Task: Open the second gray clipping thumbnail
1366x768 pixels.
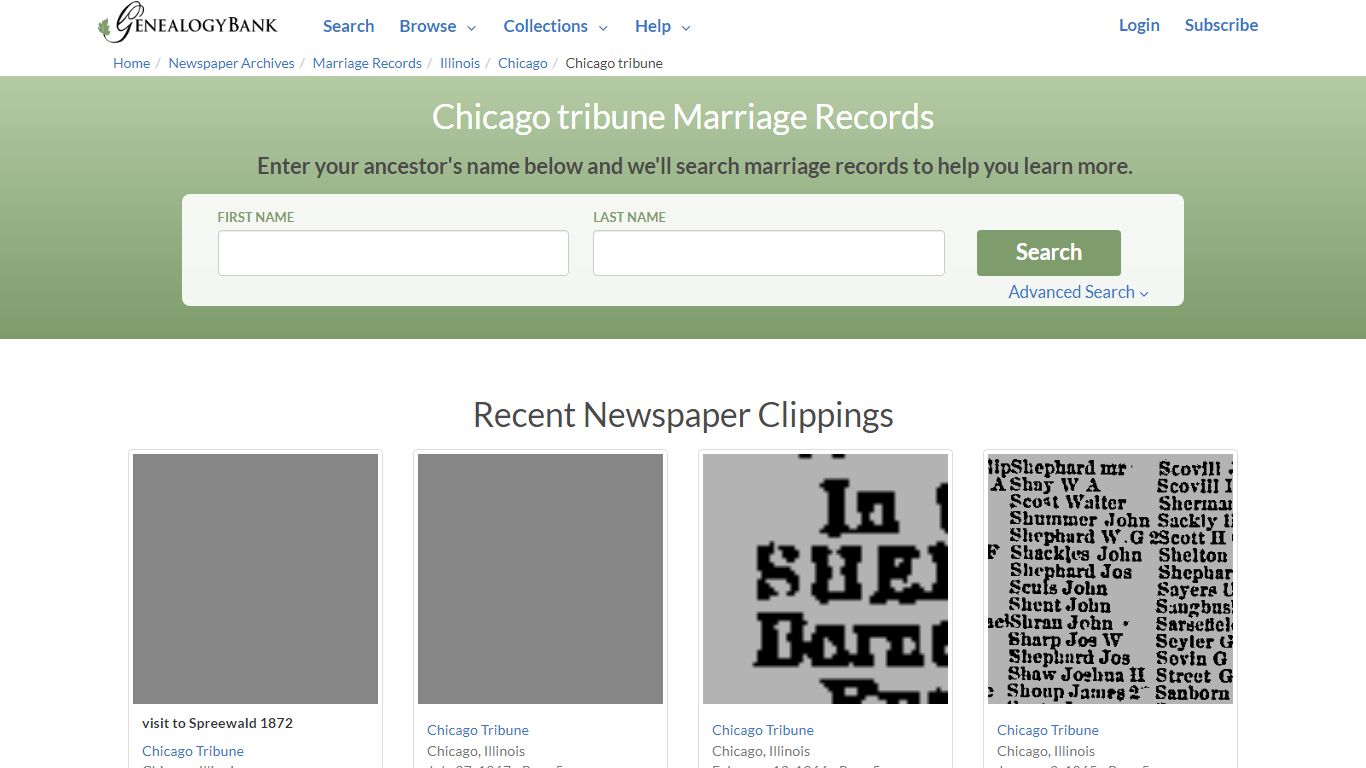Action: (x=540, y=579)
